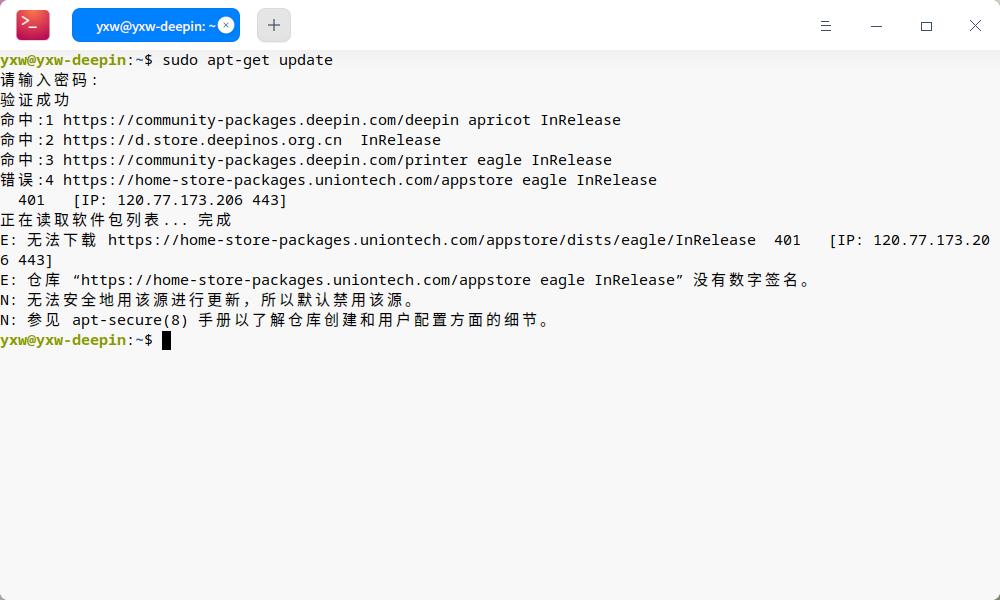Image resolution: width=1000 pixels, height=600 pixels.
Task: Click the 验证成功 output line
Action: point(35,100)
